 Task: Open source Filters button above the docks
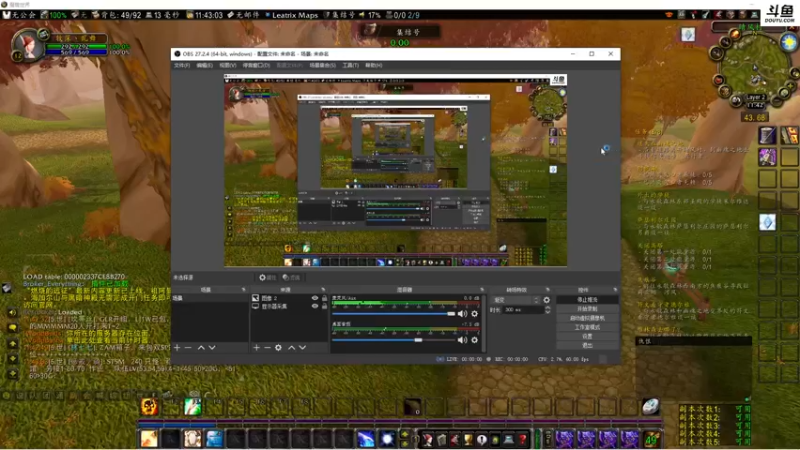pos(291,278)
